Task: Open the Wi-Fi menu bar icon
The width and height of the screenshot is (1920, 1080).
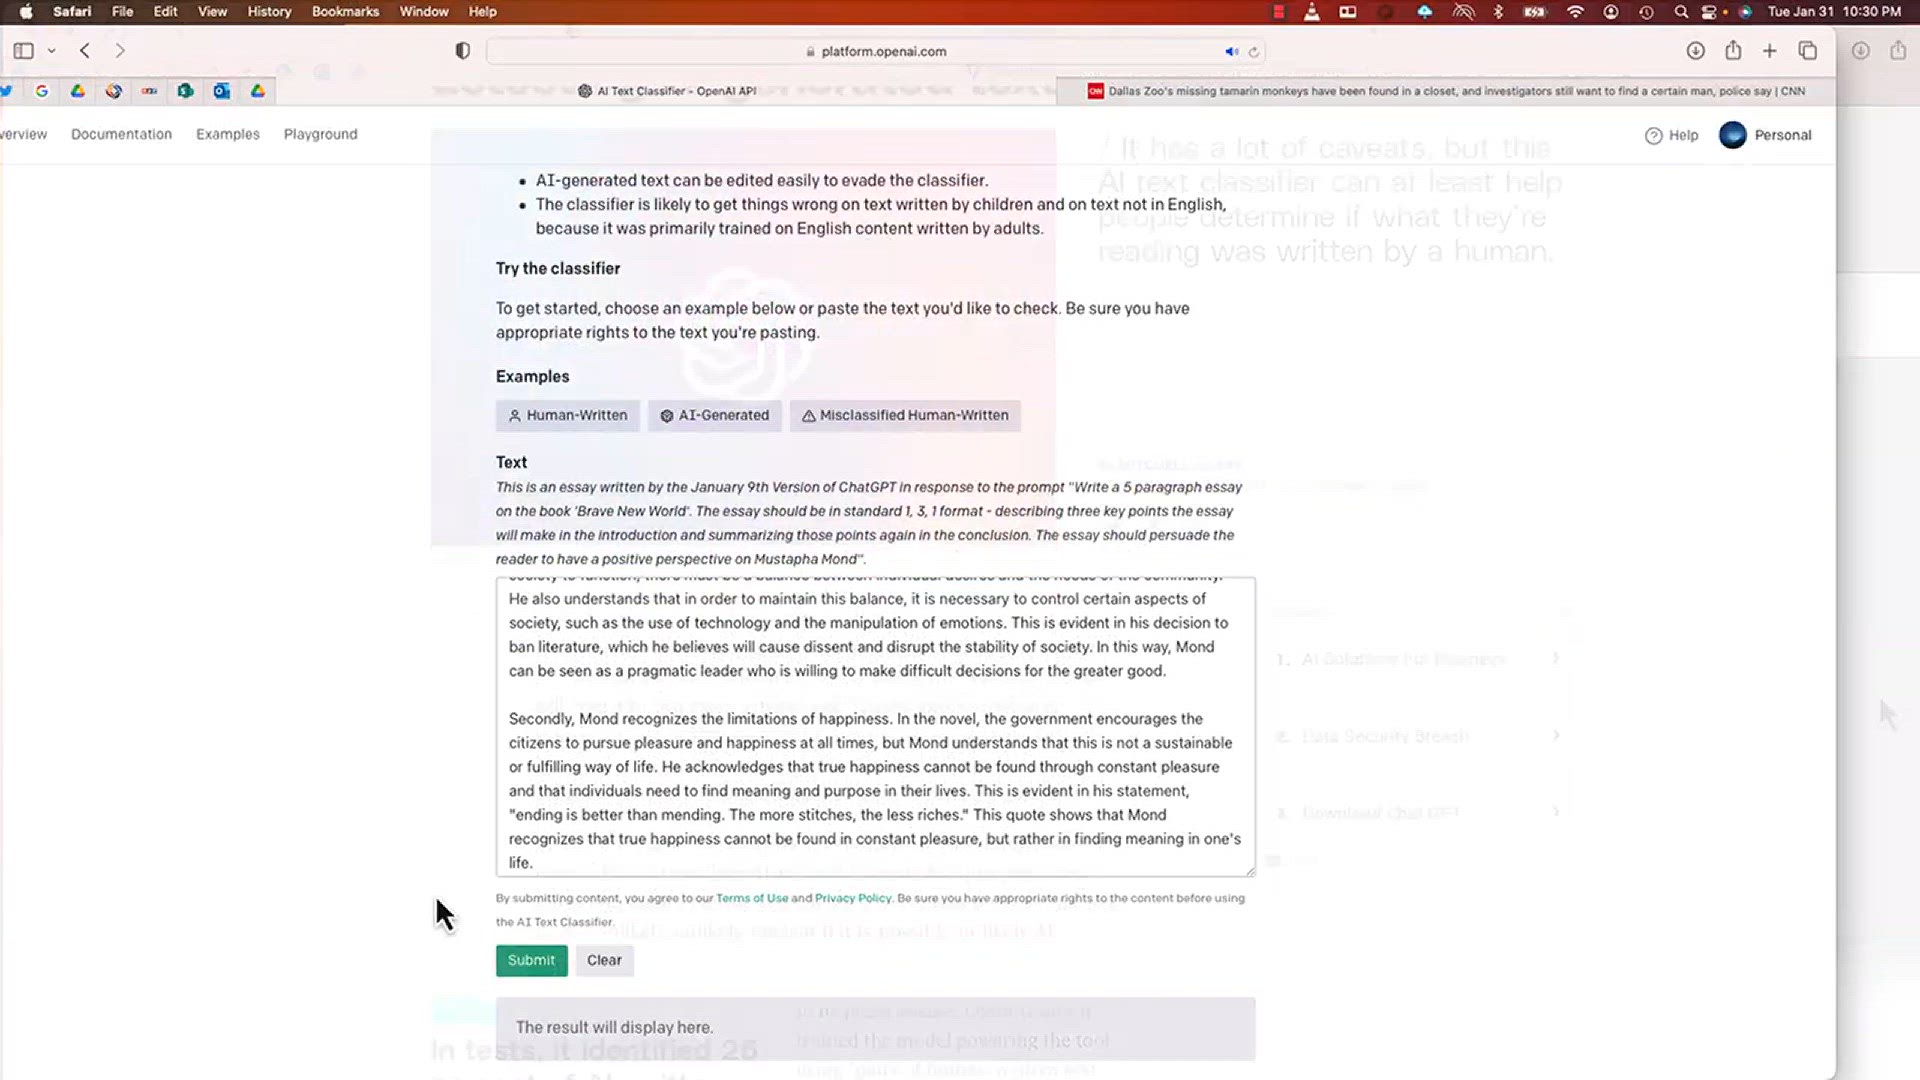Action: point(1575,12)
